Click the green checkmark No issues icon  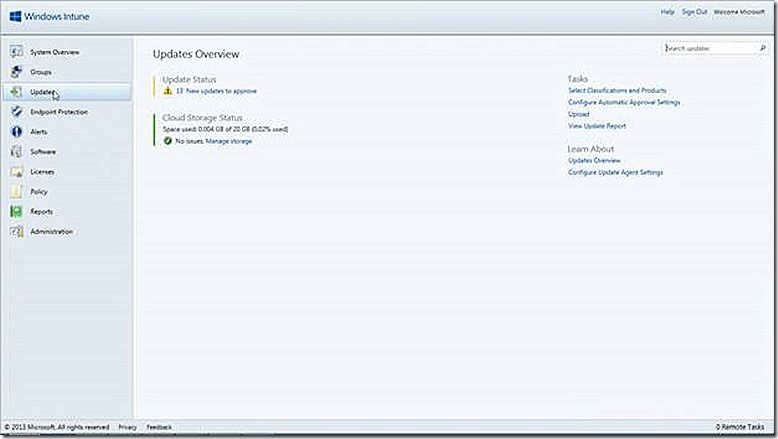pyautogui.click(x=168, y=141)
